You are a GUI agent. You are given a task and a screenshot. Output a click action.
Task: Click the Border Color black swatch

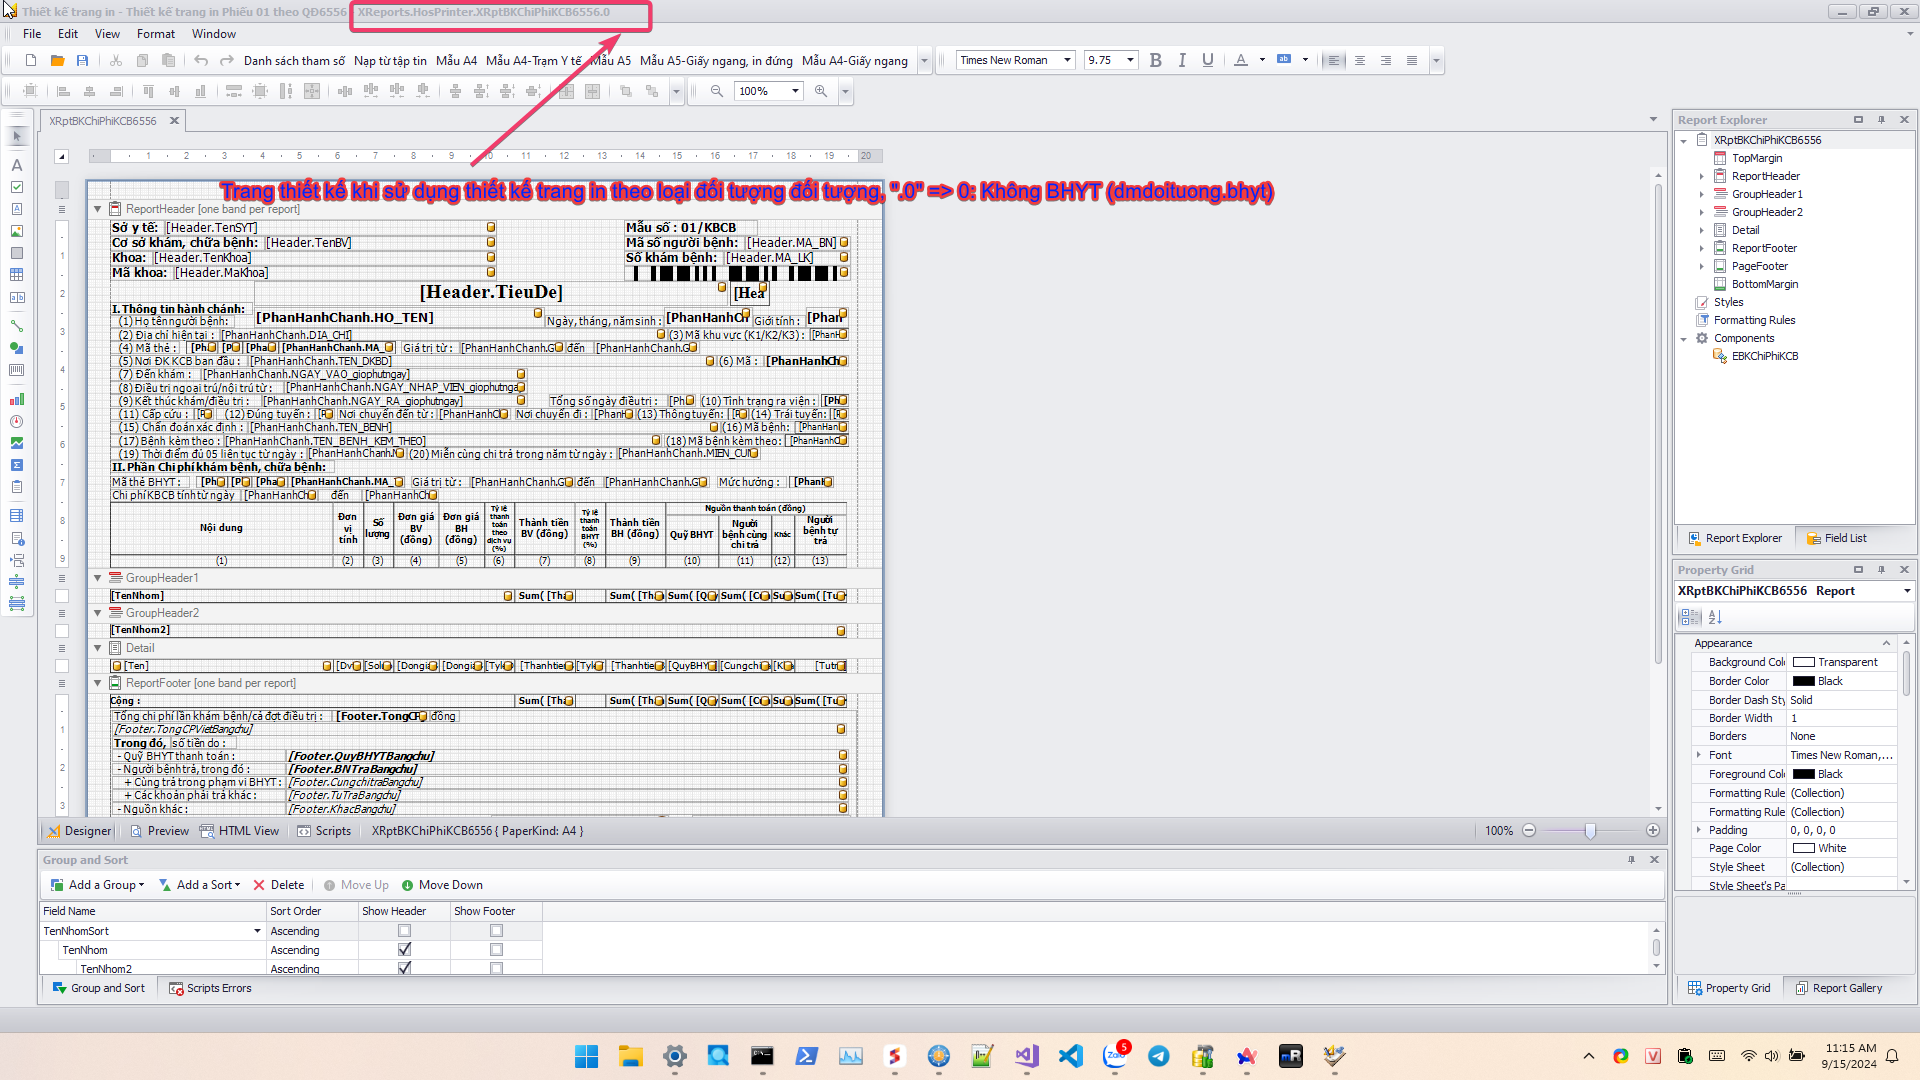tap(1804, 681)
